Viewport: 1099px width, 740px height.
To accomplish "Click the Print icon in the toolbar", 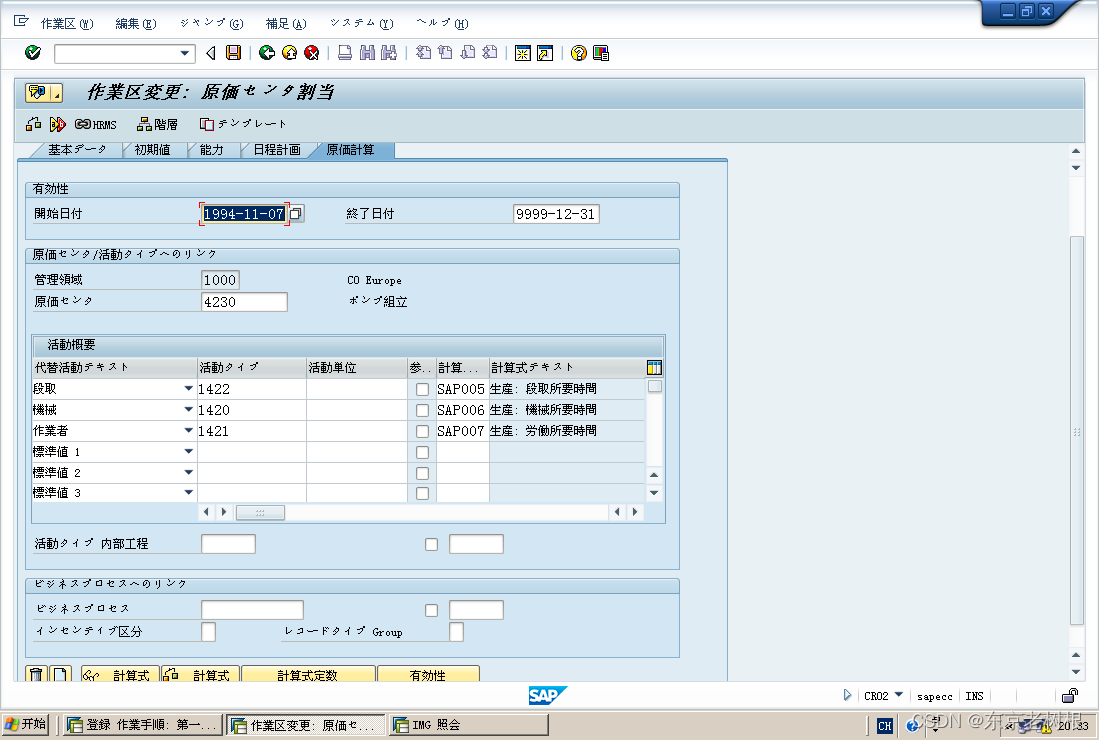I will (345, 53).
